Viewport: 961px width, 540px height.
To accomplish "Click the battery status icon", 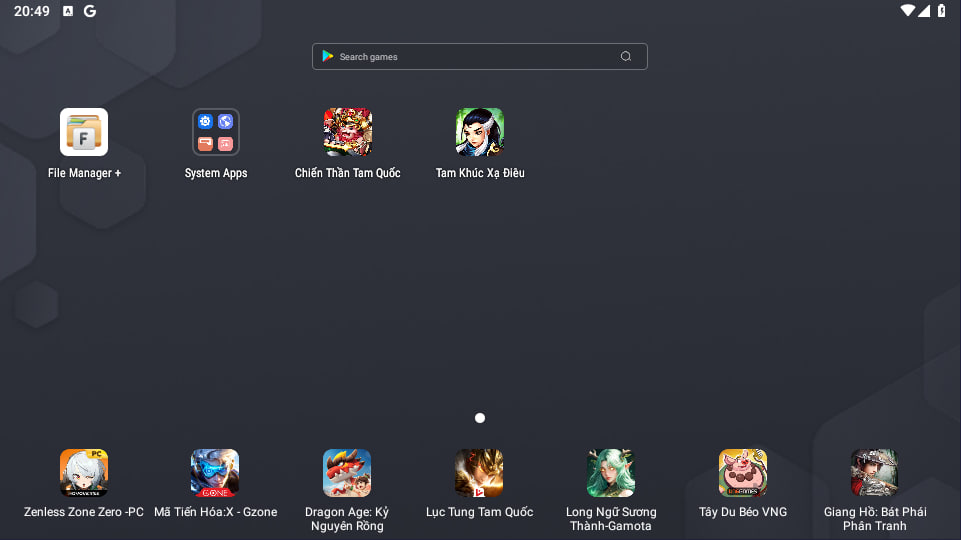I will (942, 11).
